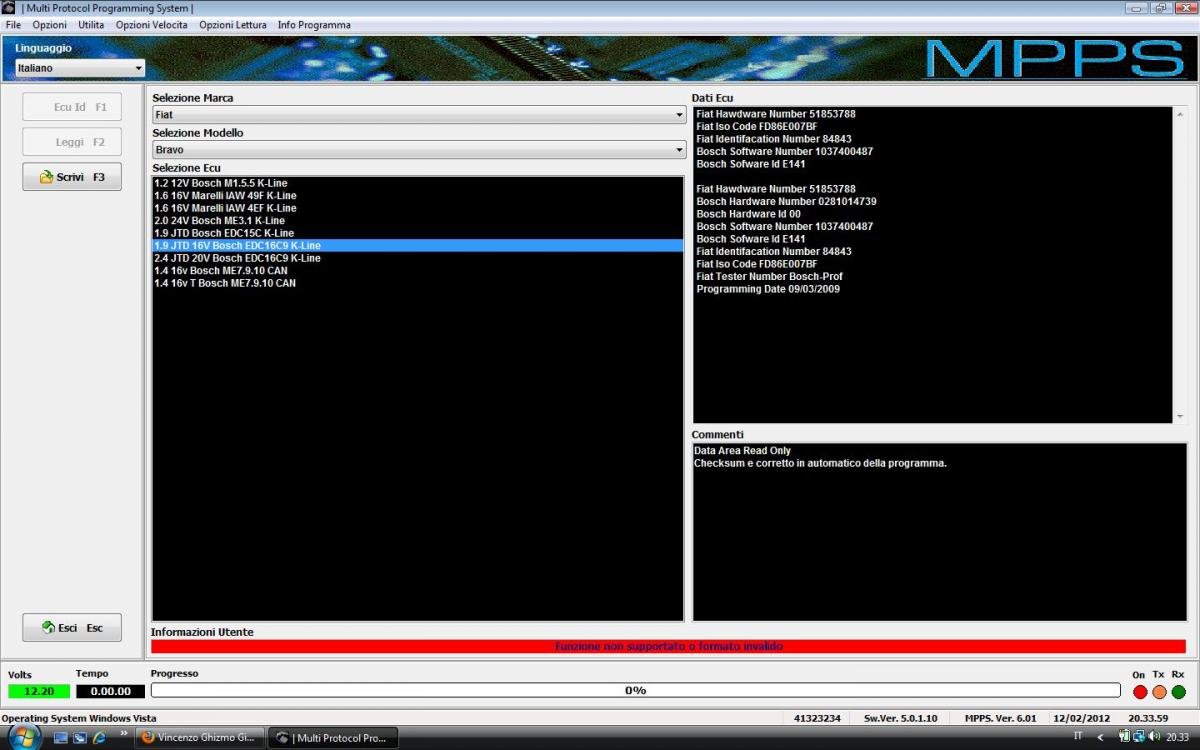Screen dimensions: 1200x750
Task: Open the Selezione Modello dropdown showing Bravo
Action: coord(419,150)
